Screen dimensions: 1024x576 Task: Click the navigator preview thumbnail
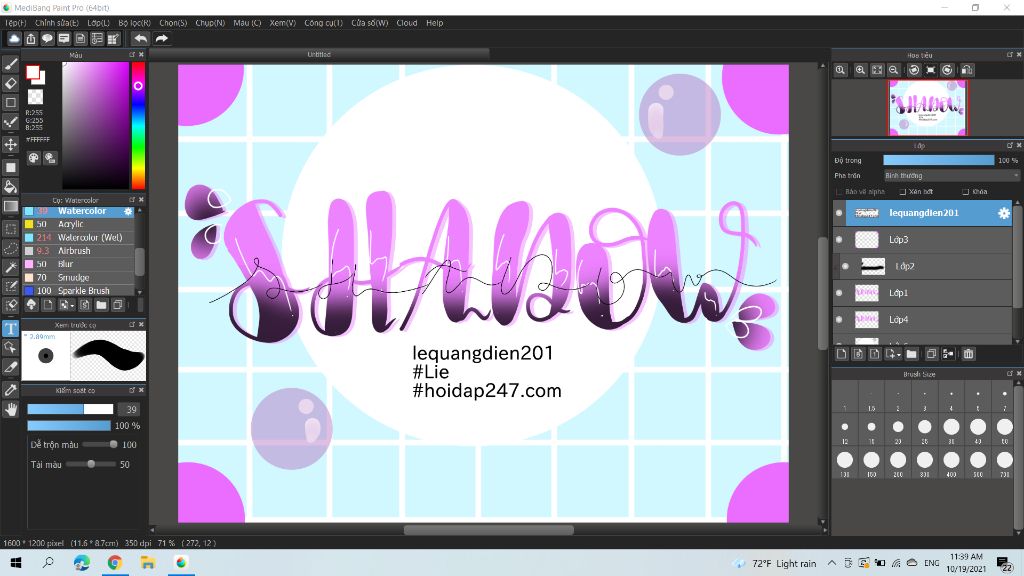927,108
